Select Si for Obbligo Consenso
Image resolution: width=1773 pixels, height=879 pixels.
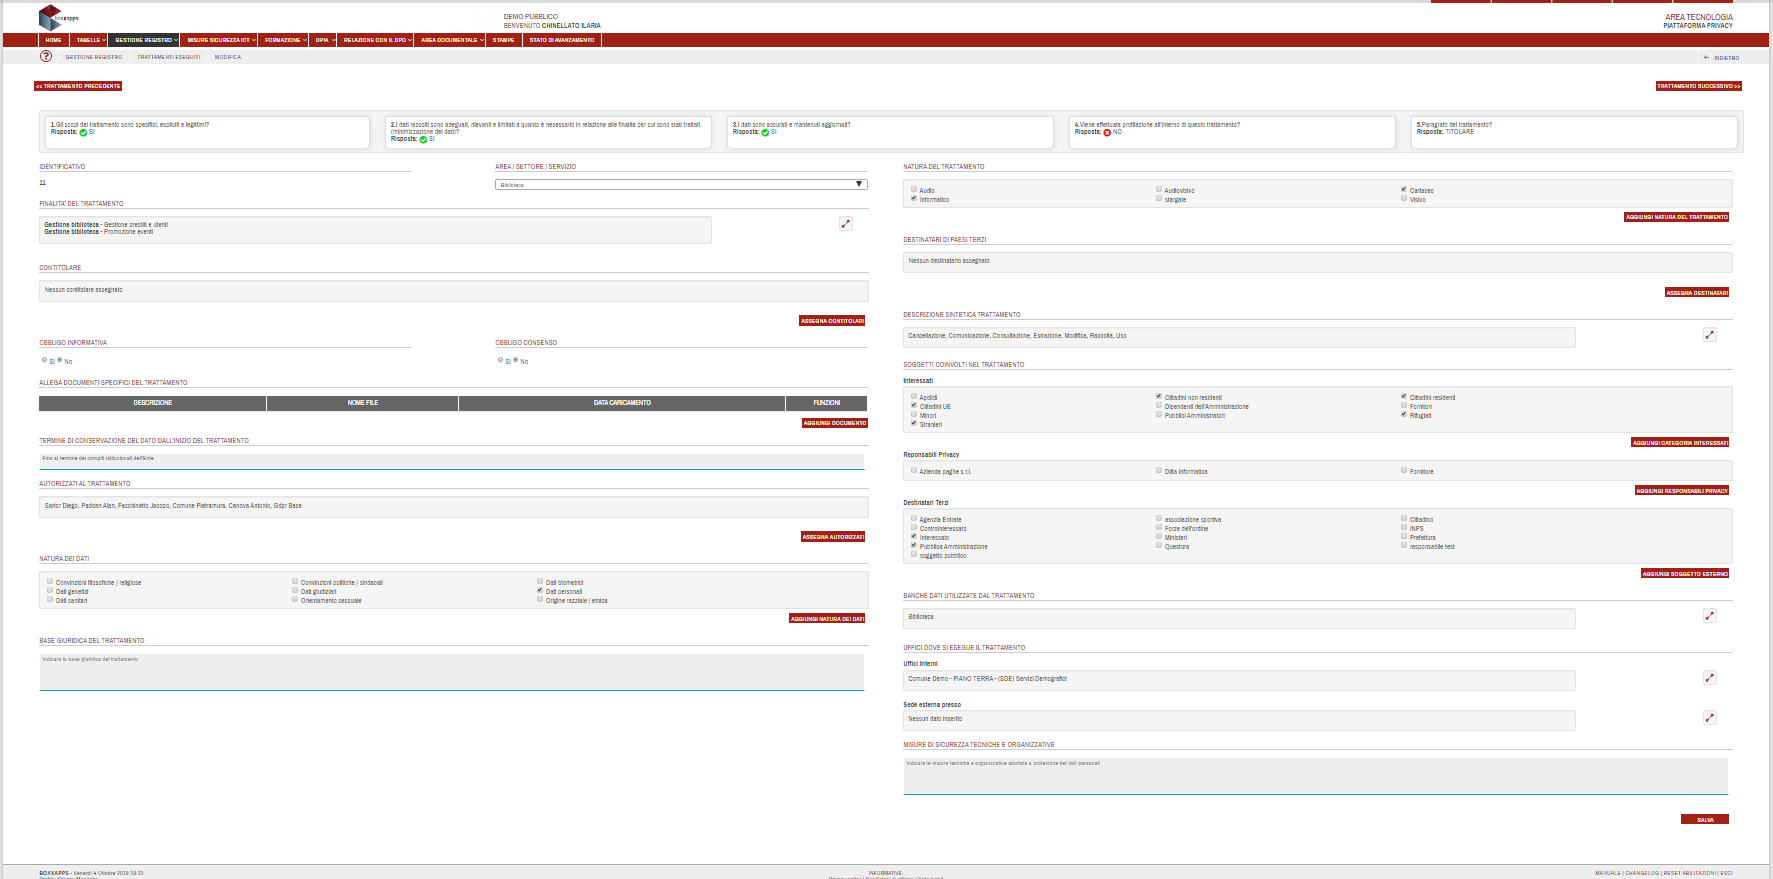(x=501, y=360)
